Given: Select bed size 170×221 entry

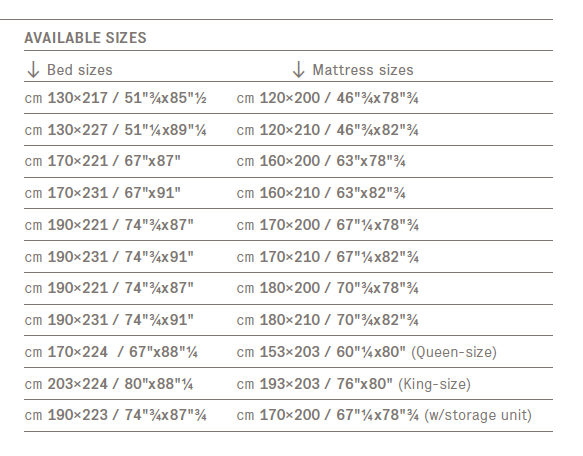Looking at the screenshot, I should coord(103,161).
